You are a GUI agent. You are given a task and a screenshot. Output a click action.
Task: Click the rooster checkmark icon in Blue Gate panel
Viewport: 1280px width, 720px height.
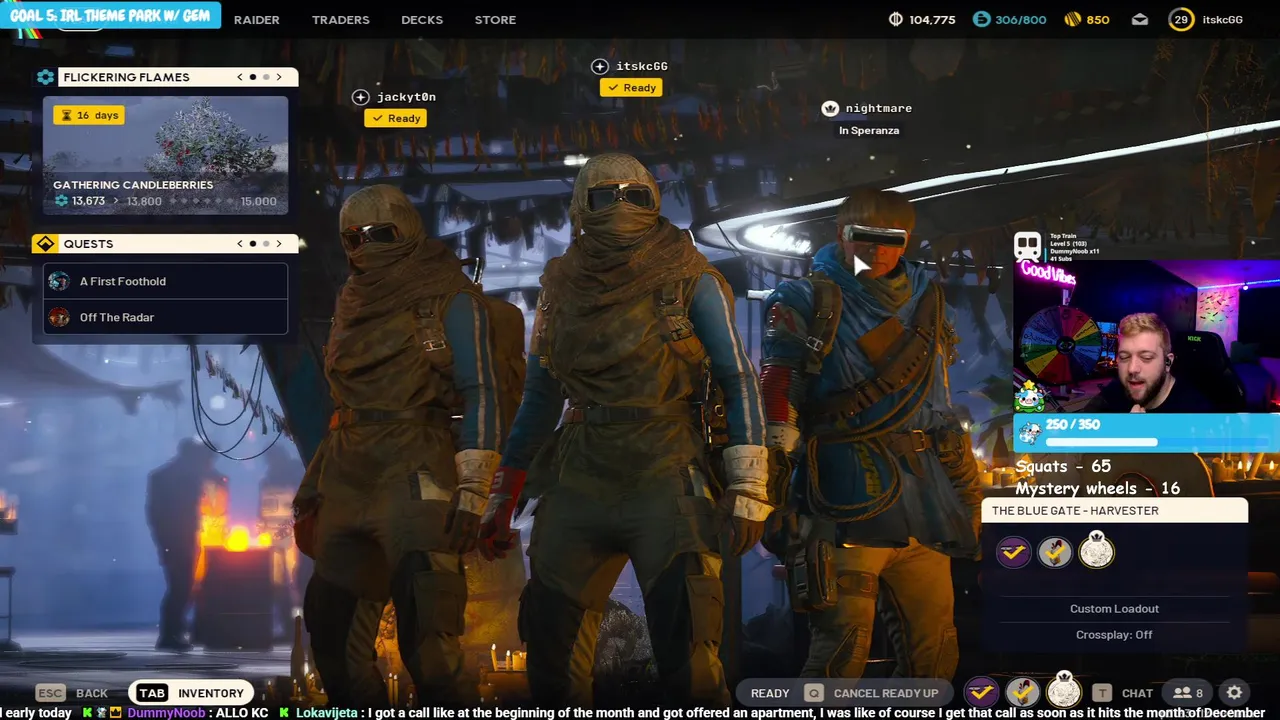[1055, 551]
